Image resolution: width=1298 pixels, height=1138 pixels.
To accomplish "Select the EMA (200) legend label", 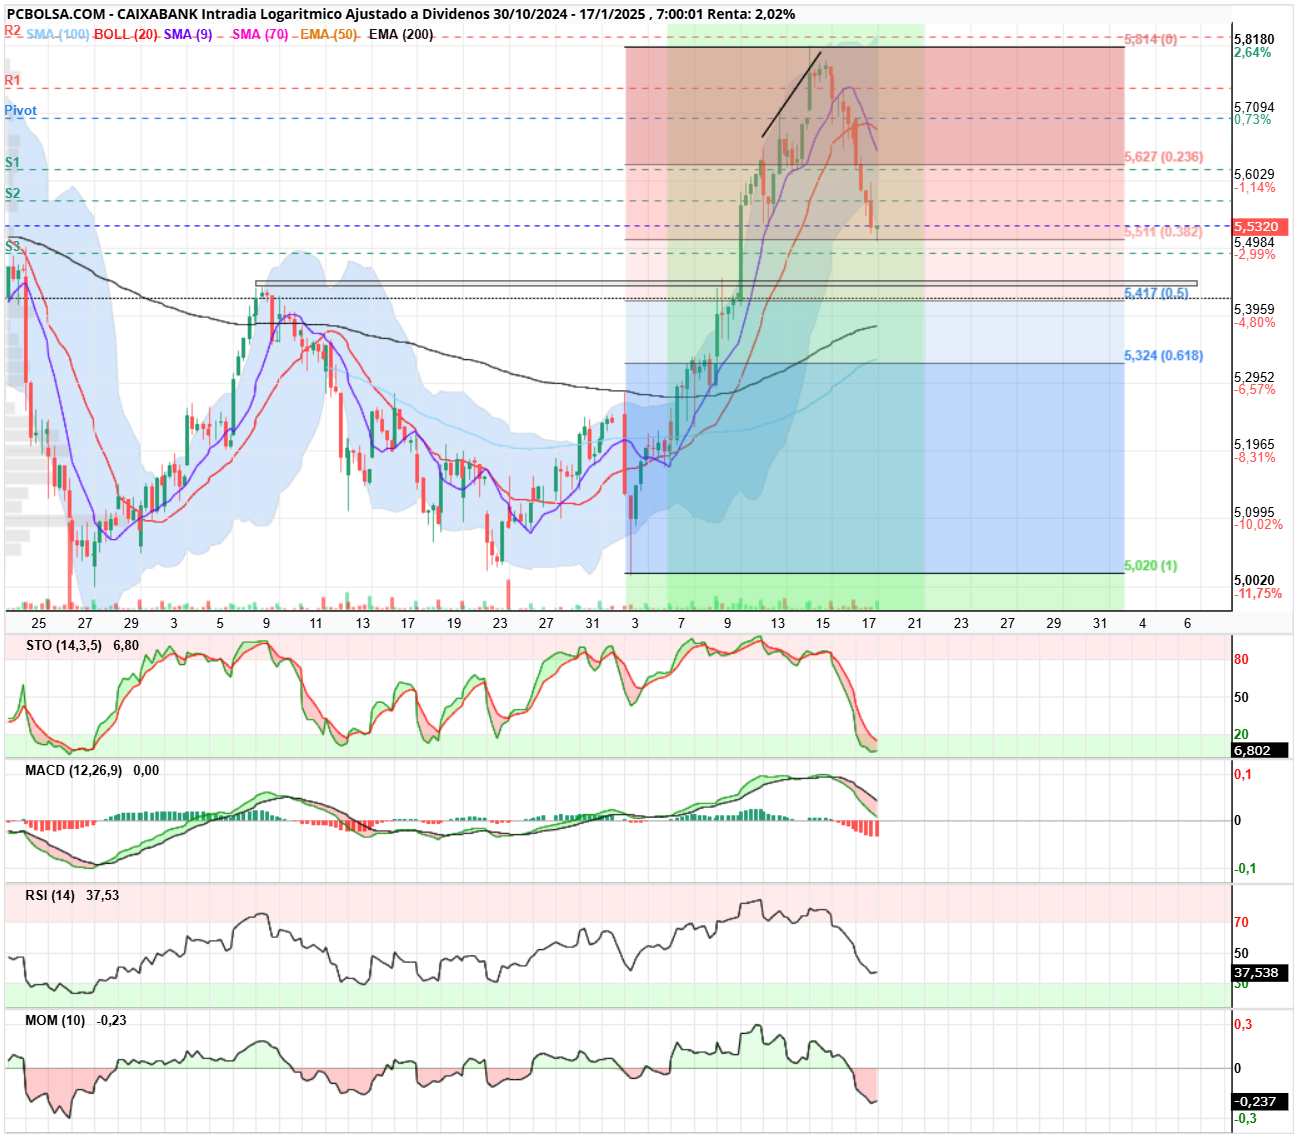I will pos(401,34).
